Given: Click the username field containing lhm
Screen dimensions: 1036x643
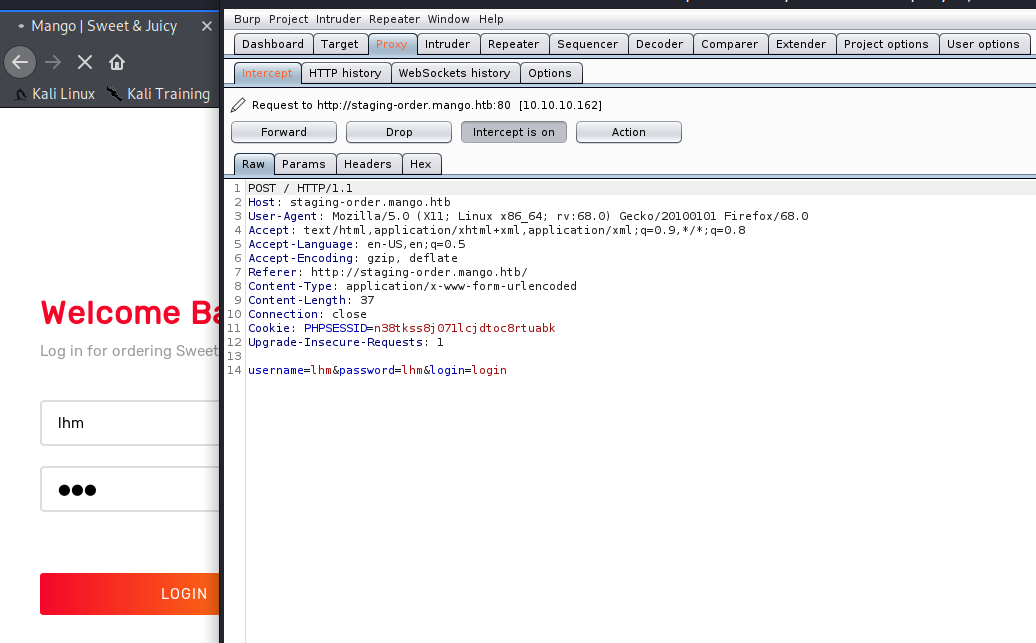Looking at the screenshot, I should (130, 423).
